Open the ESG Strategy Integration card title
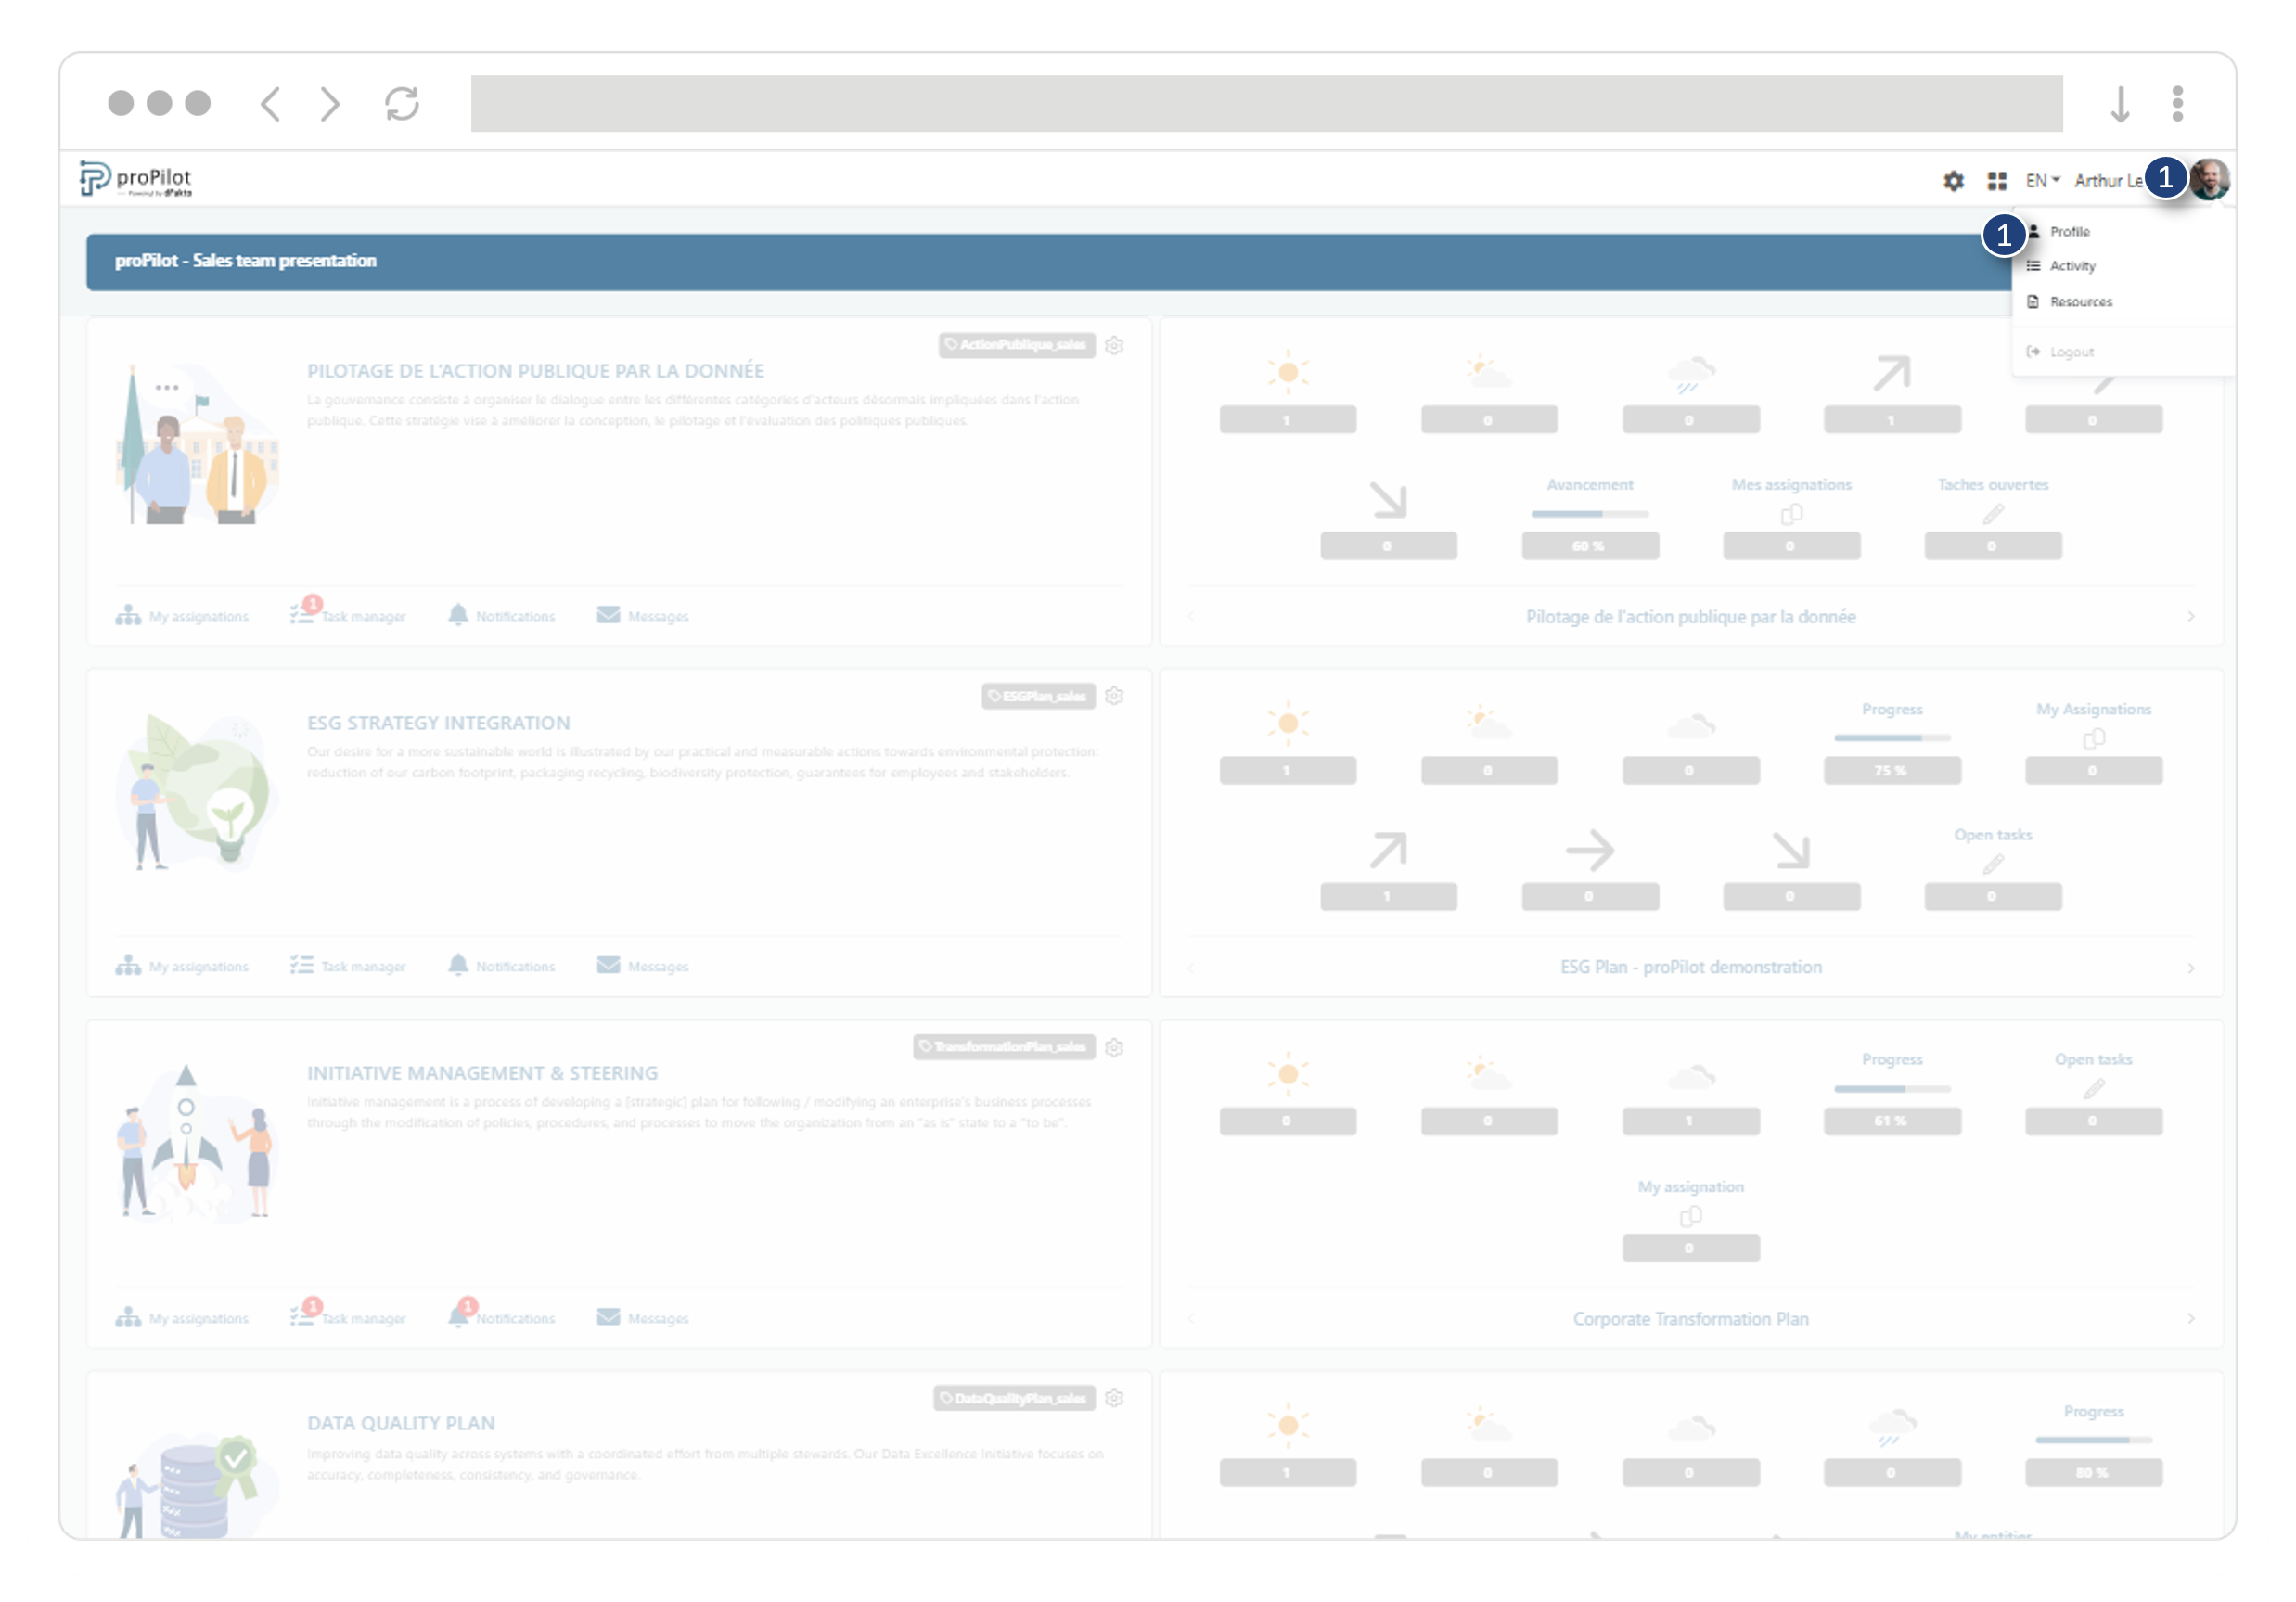This screenshot has height=1602, width=2296. (x=438, y=722)
